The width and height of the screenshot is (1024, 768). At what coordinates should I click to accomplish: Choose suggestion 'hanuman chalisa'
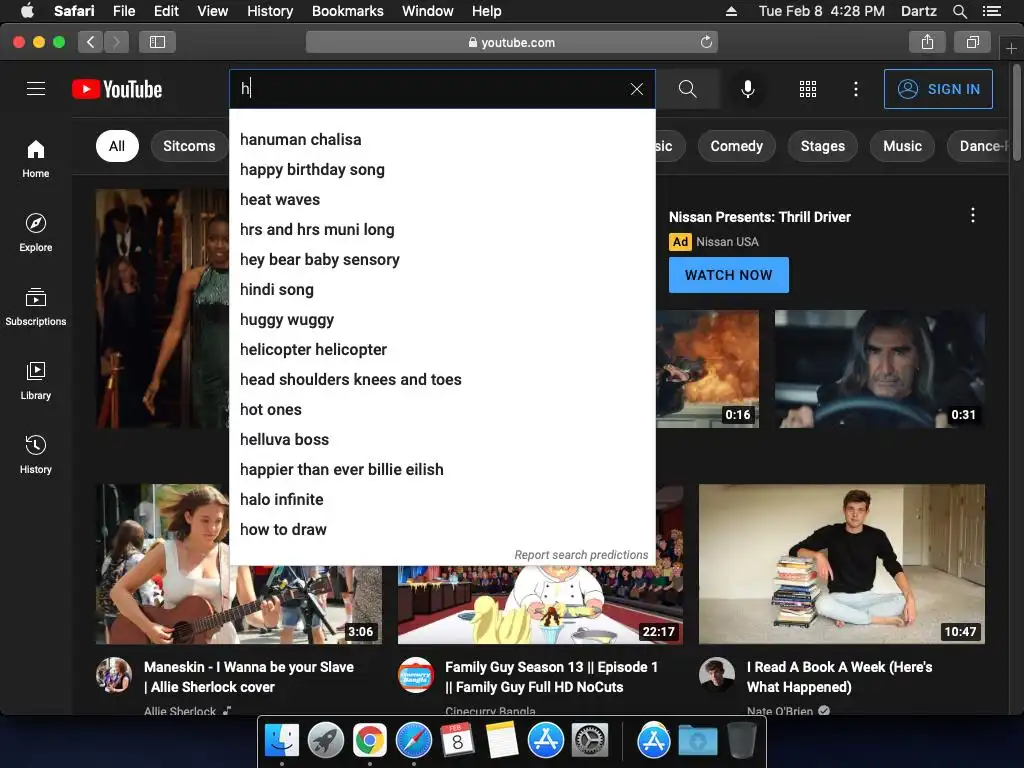(442, 140)
